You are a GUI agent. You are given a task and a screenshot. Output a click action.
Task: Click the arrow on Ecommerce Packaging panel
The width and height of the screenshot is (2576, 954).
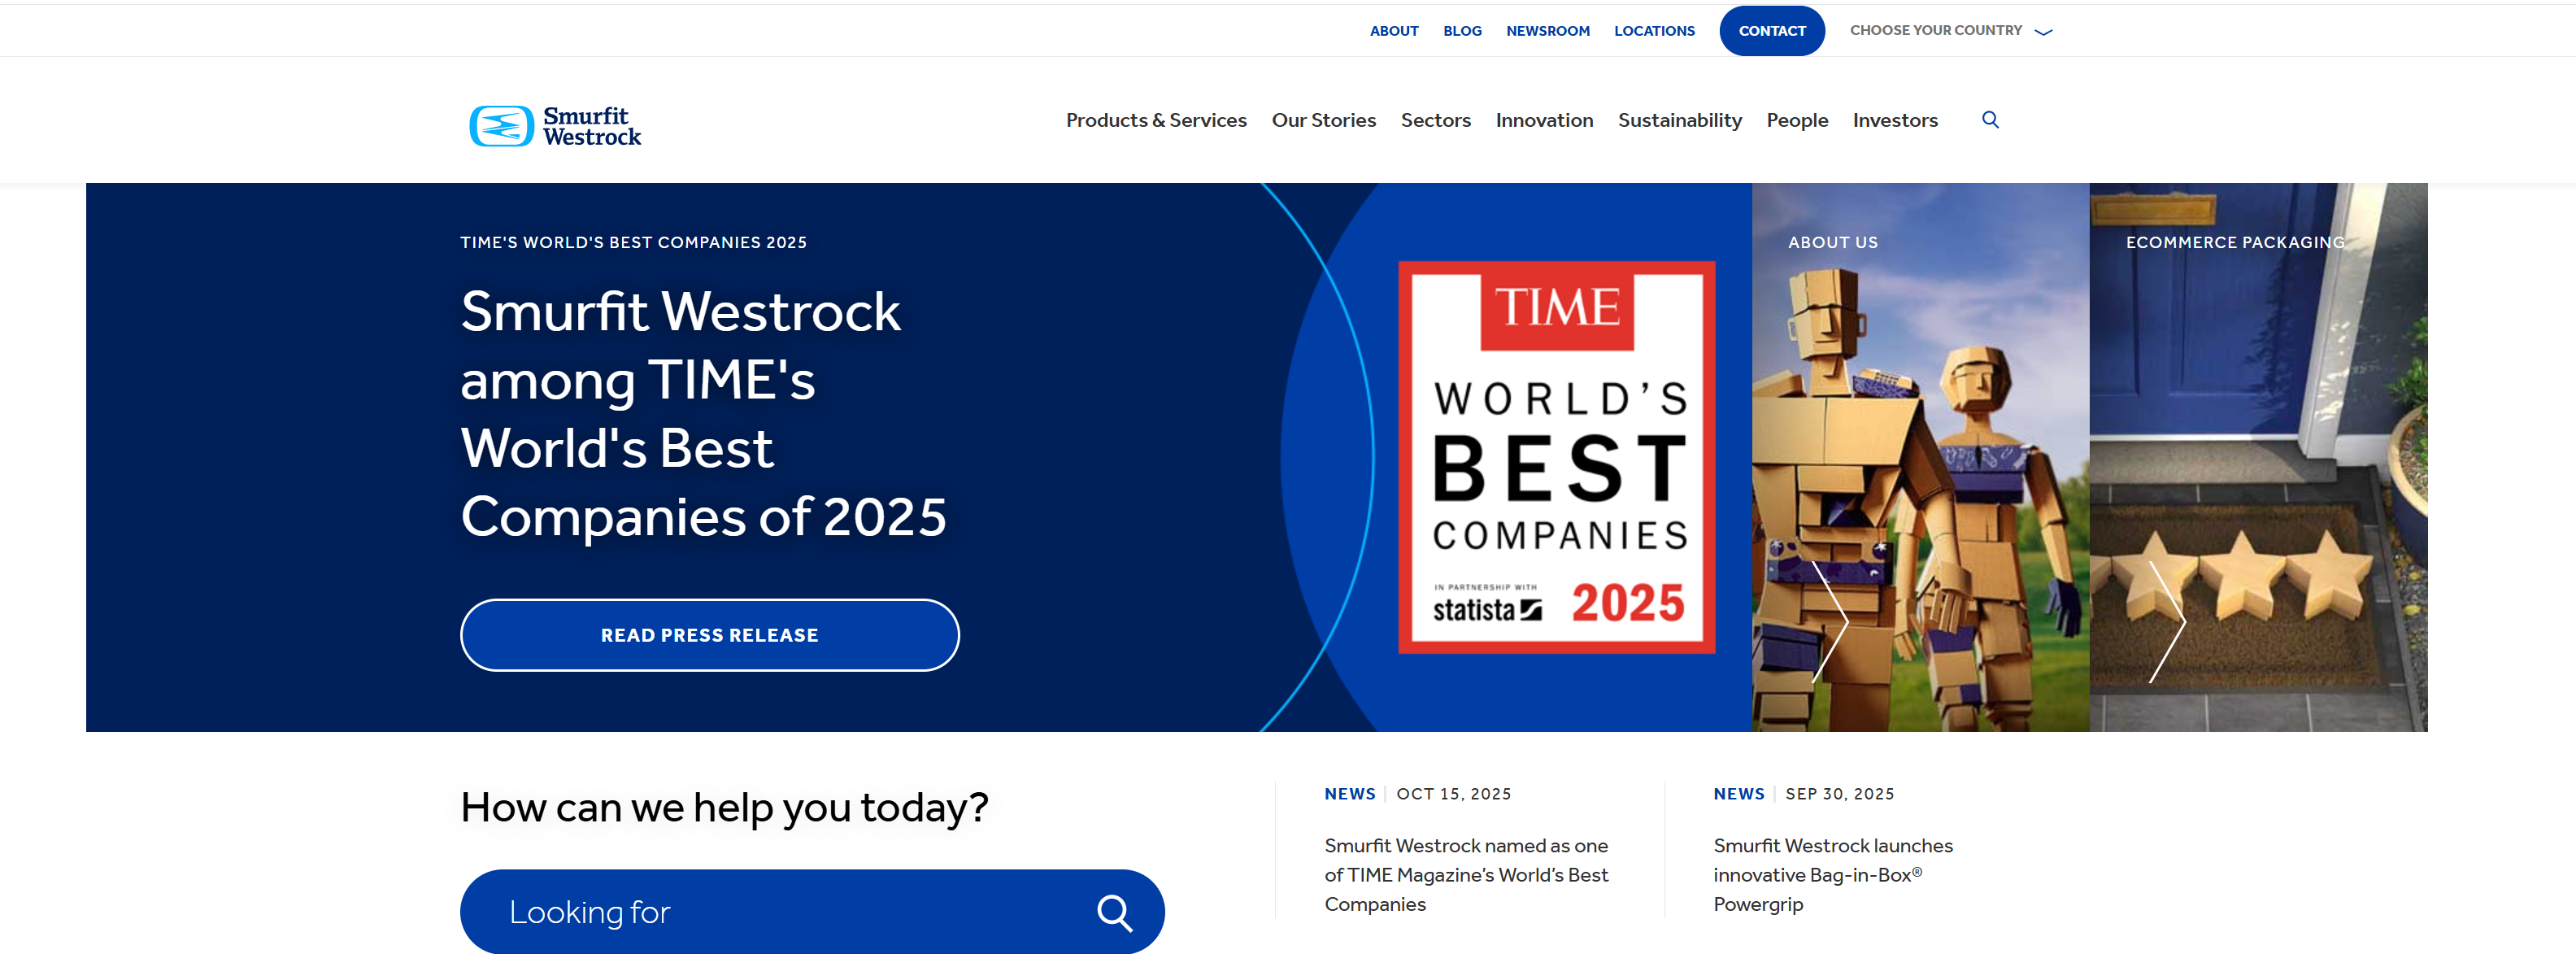click(2167, 622)
